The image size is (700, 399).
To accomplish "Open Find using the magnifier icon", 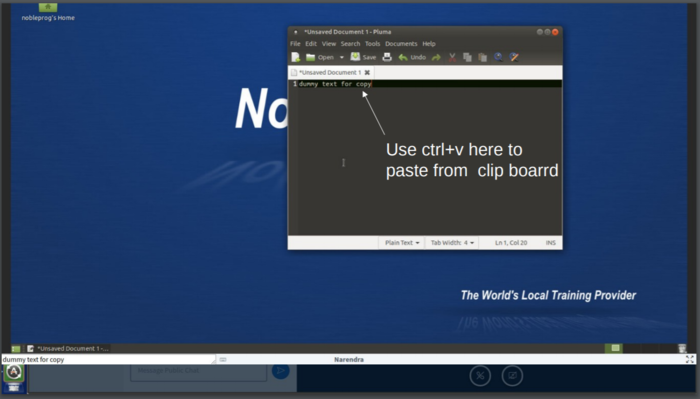I will pyautogui.click(x=498, y=57).
